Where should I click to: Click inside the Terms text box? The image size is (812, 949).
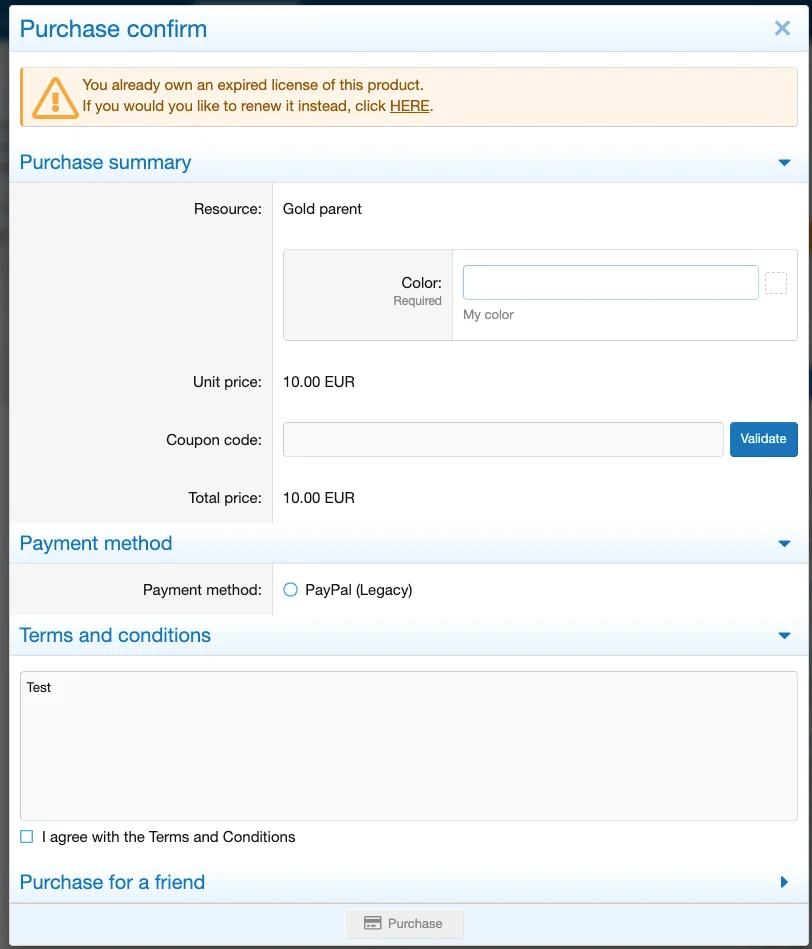pos(408,745)
